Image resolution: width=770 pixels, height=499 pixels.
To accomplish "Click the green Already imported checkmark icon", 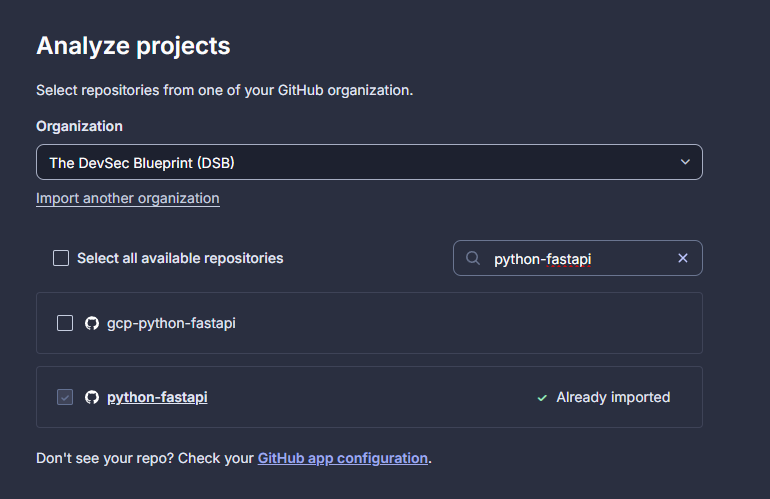I will click(542, 397).
